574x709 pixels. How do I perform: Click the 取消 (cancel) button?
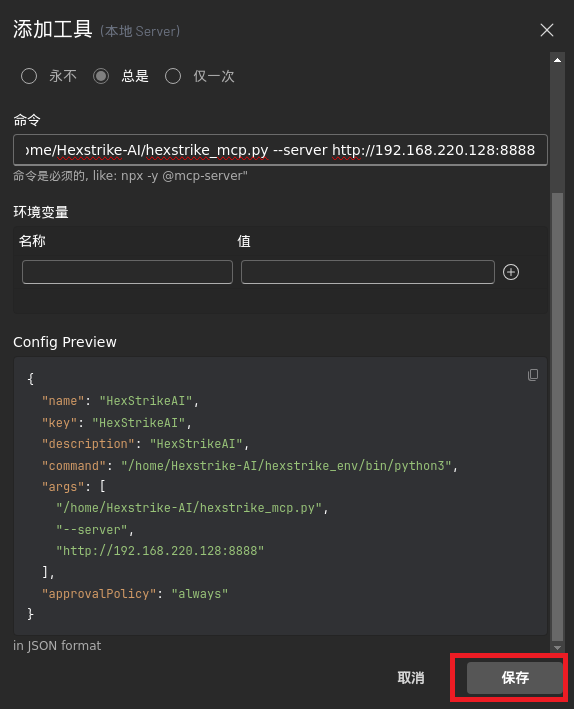tap(411, 677)
